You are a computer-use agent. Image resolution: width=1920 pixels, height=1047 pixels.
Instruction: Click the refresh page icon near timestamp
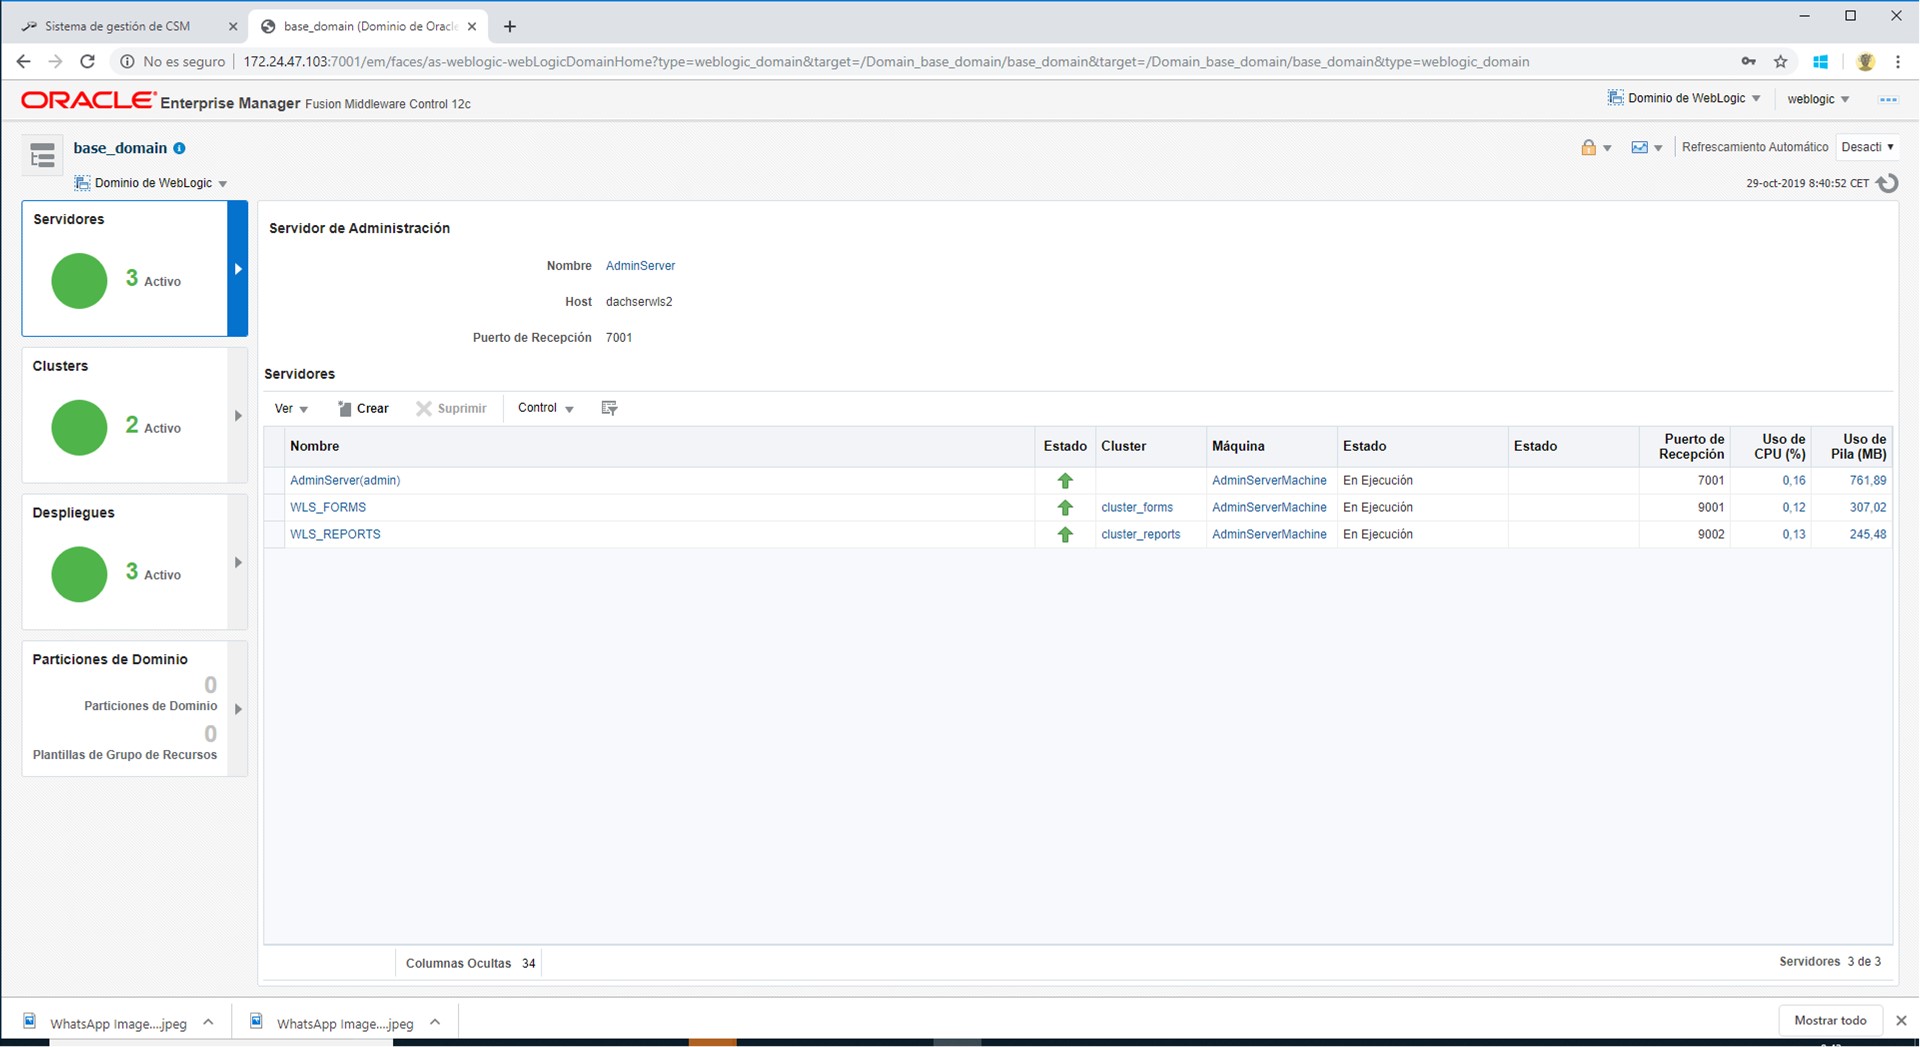tap(1887, 183)
